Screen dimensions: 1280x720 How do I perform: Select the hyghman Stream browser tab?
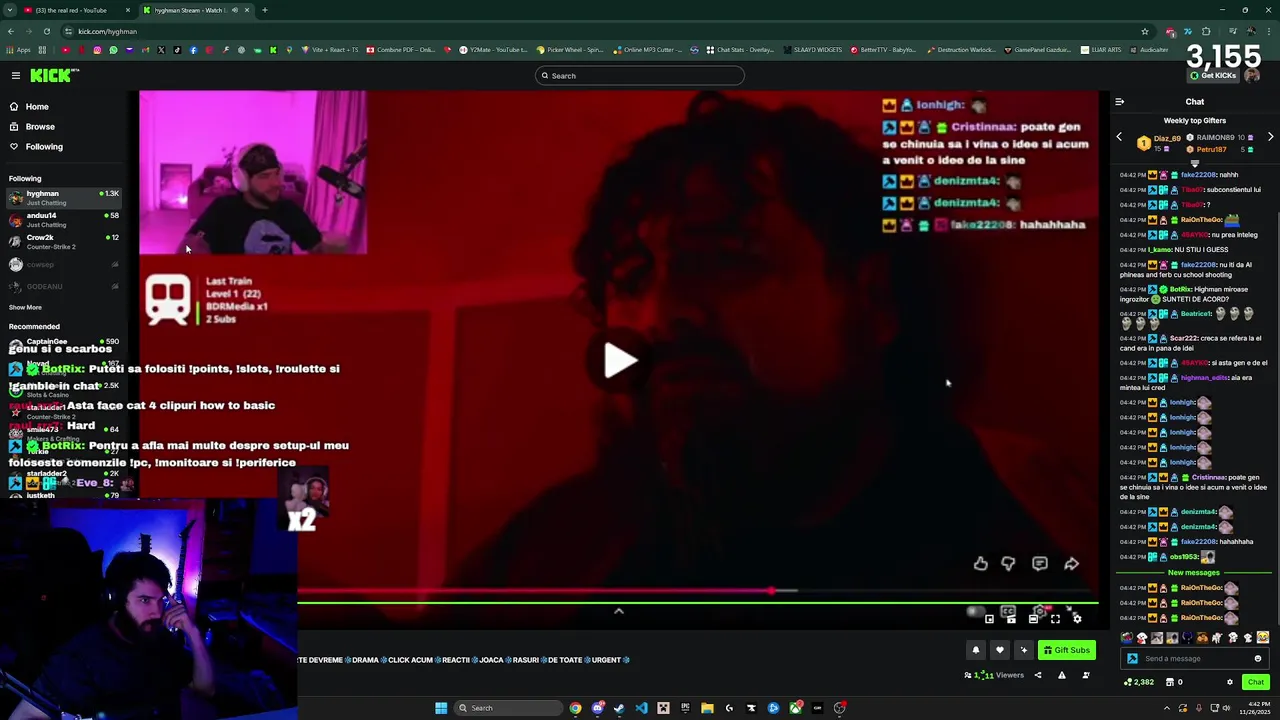point(195,10)
